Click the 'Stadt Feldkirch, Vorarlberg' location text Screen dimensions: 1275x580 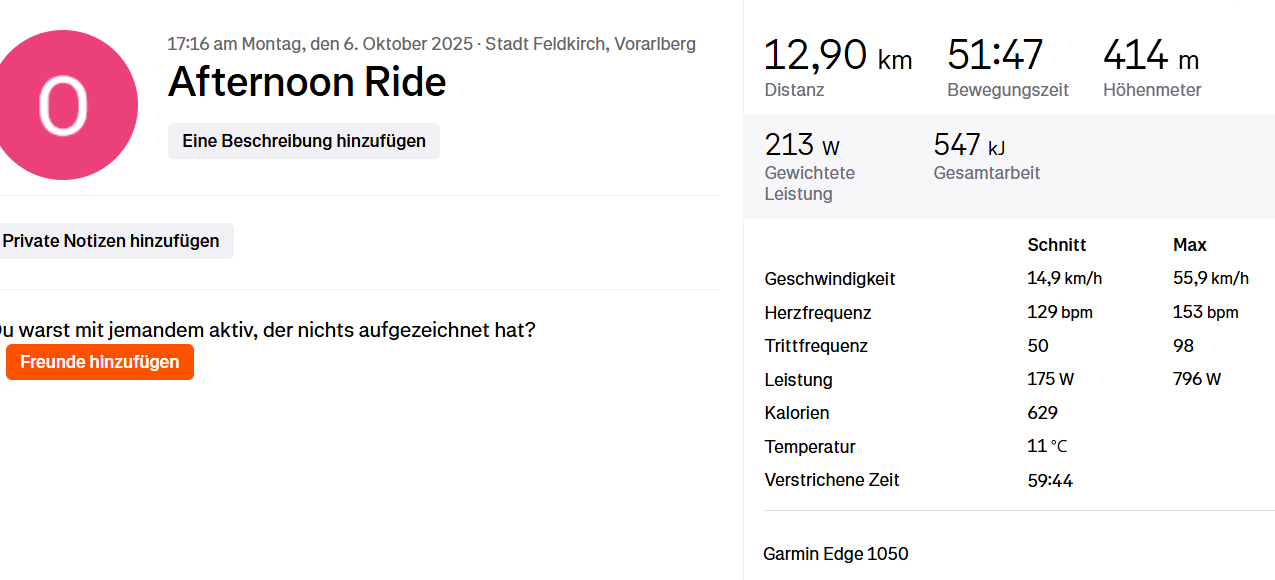click(590, 44)
